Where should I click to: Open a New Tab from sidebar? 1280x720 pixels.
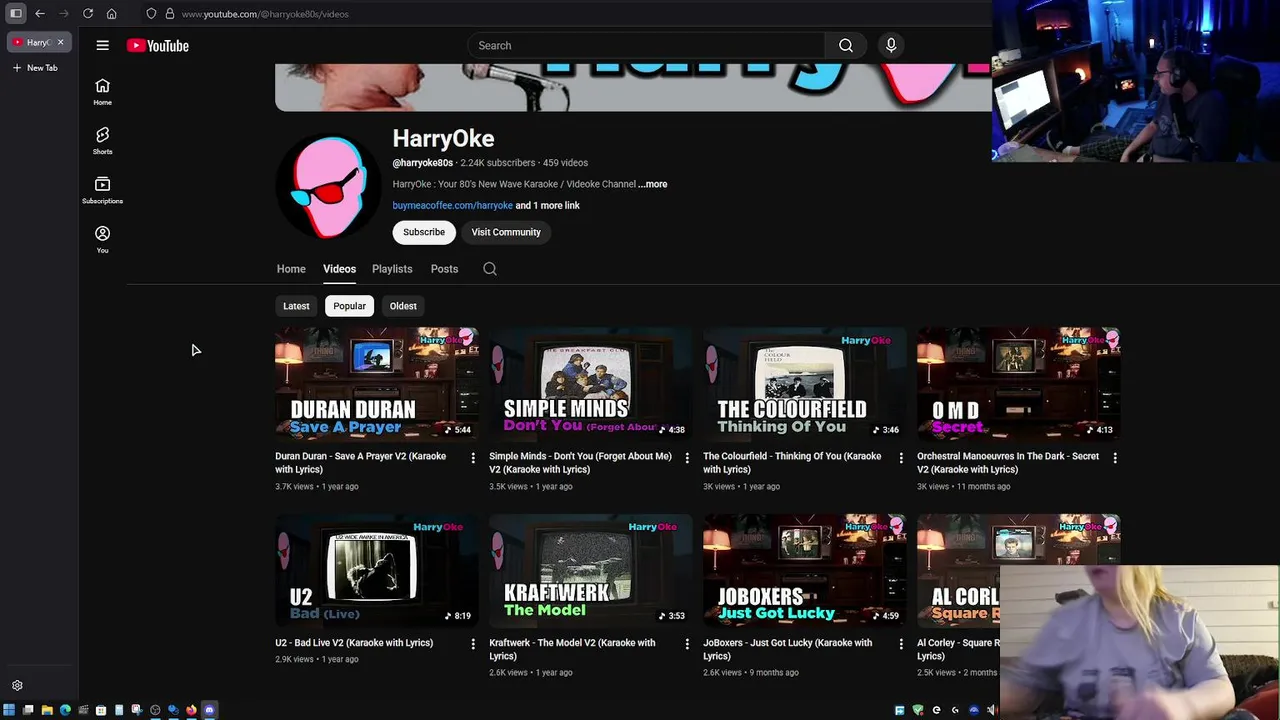[35, 68]
